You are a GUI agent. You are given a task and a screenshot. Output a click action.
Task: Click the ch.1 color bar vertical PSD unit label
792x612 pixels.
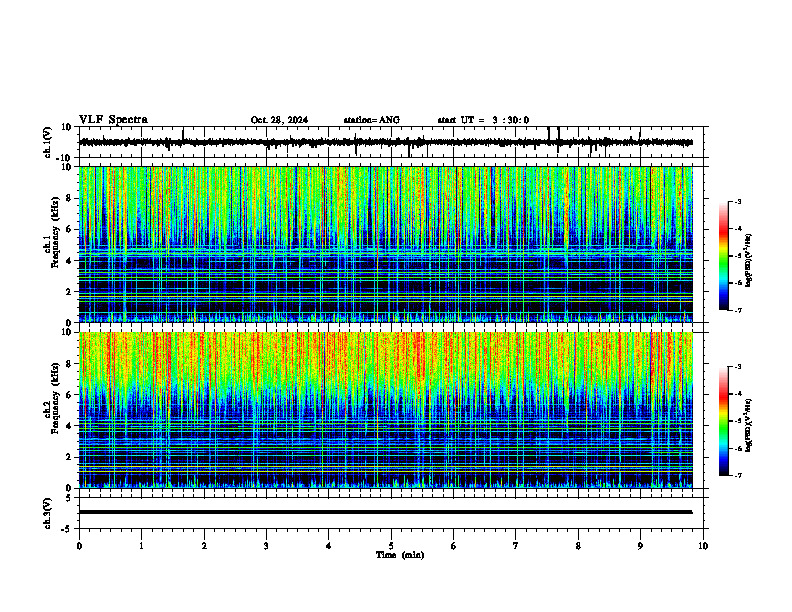point(749,260)
